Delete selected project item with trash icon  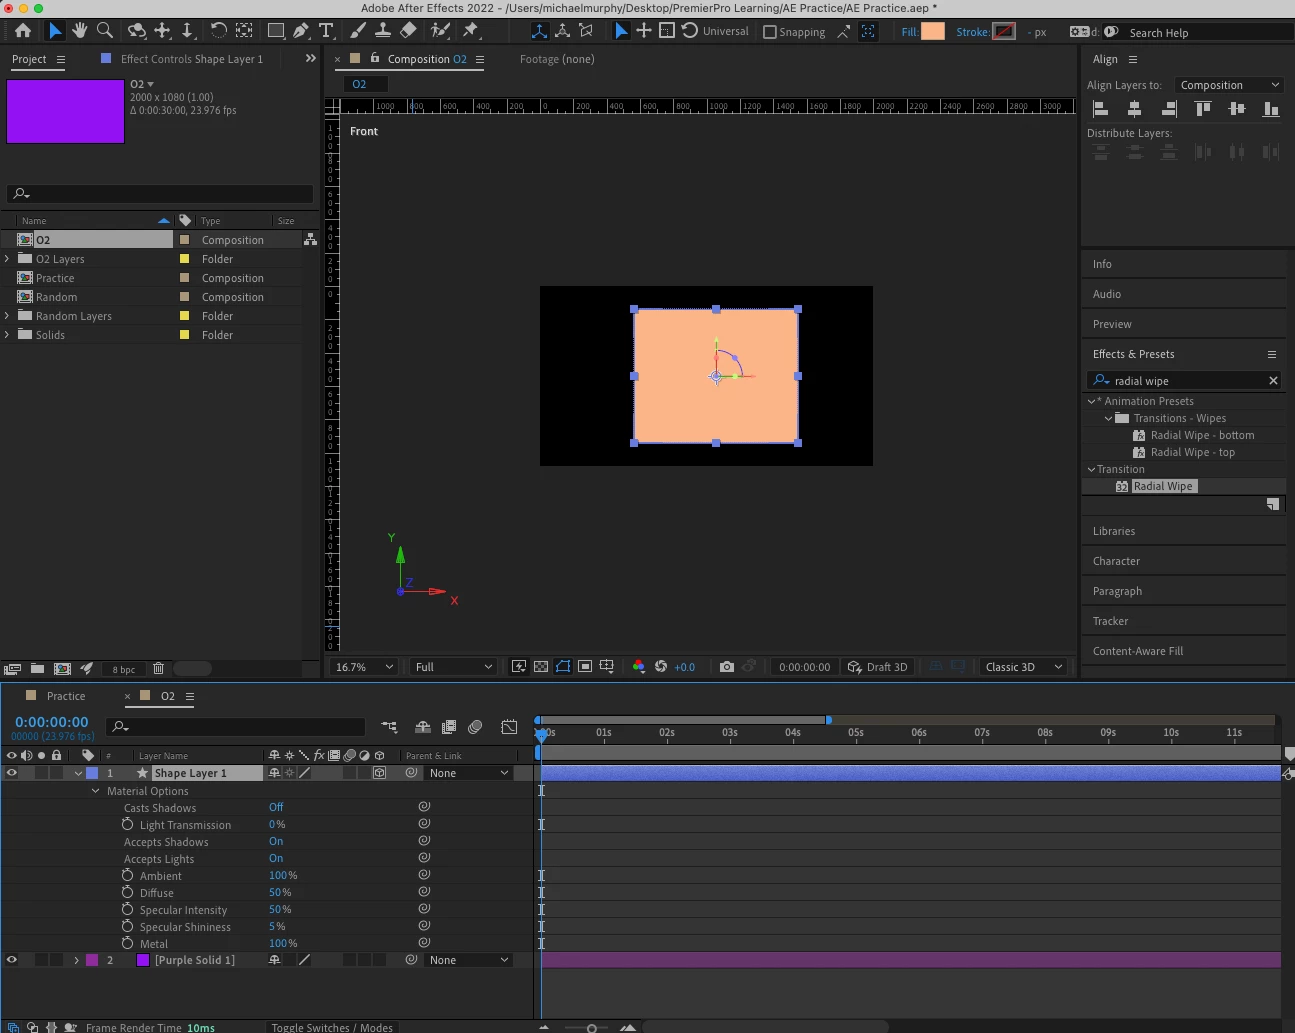(158, 668)
